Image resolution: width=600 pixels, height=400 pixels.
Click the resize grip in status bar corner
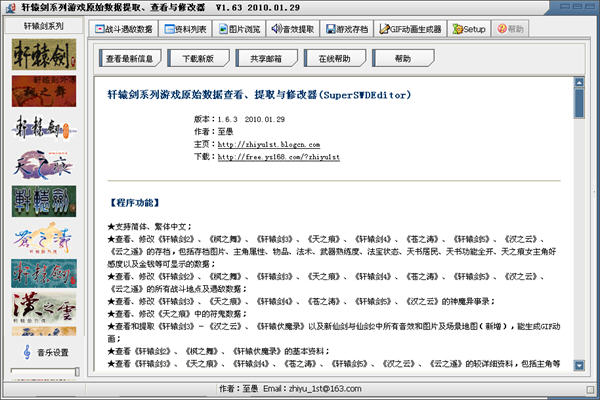tap(590, 390)
